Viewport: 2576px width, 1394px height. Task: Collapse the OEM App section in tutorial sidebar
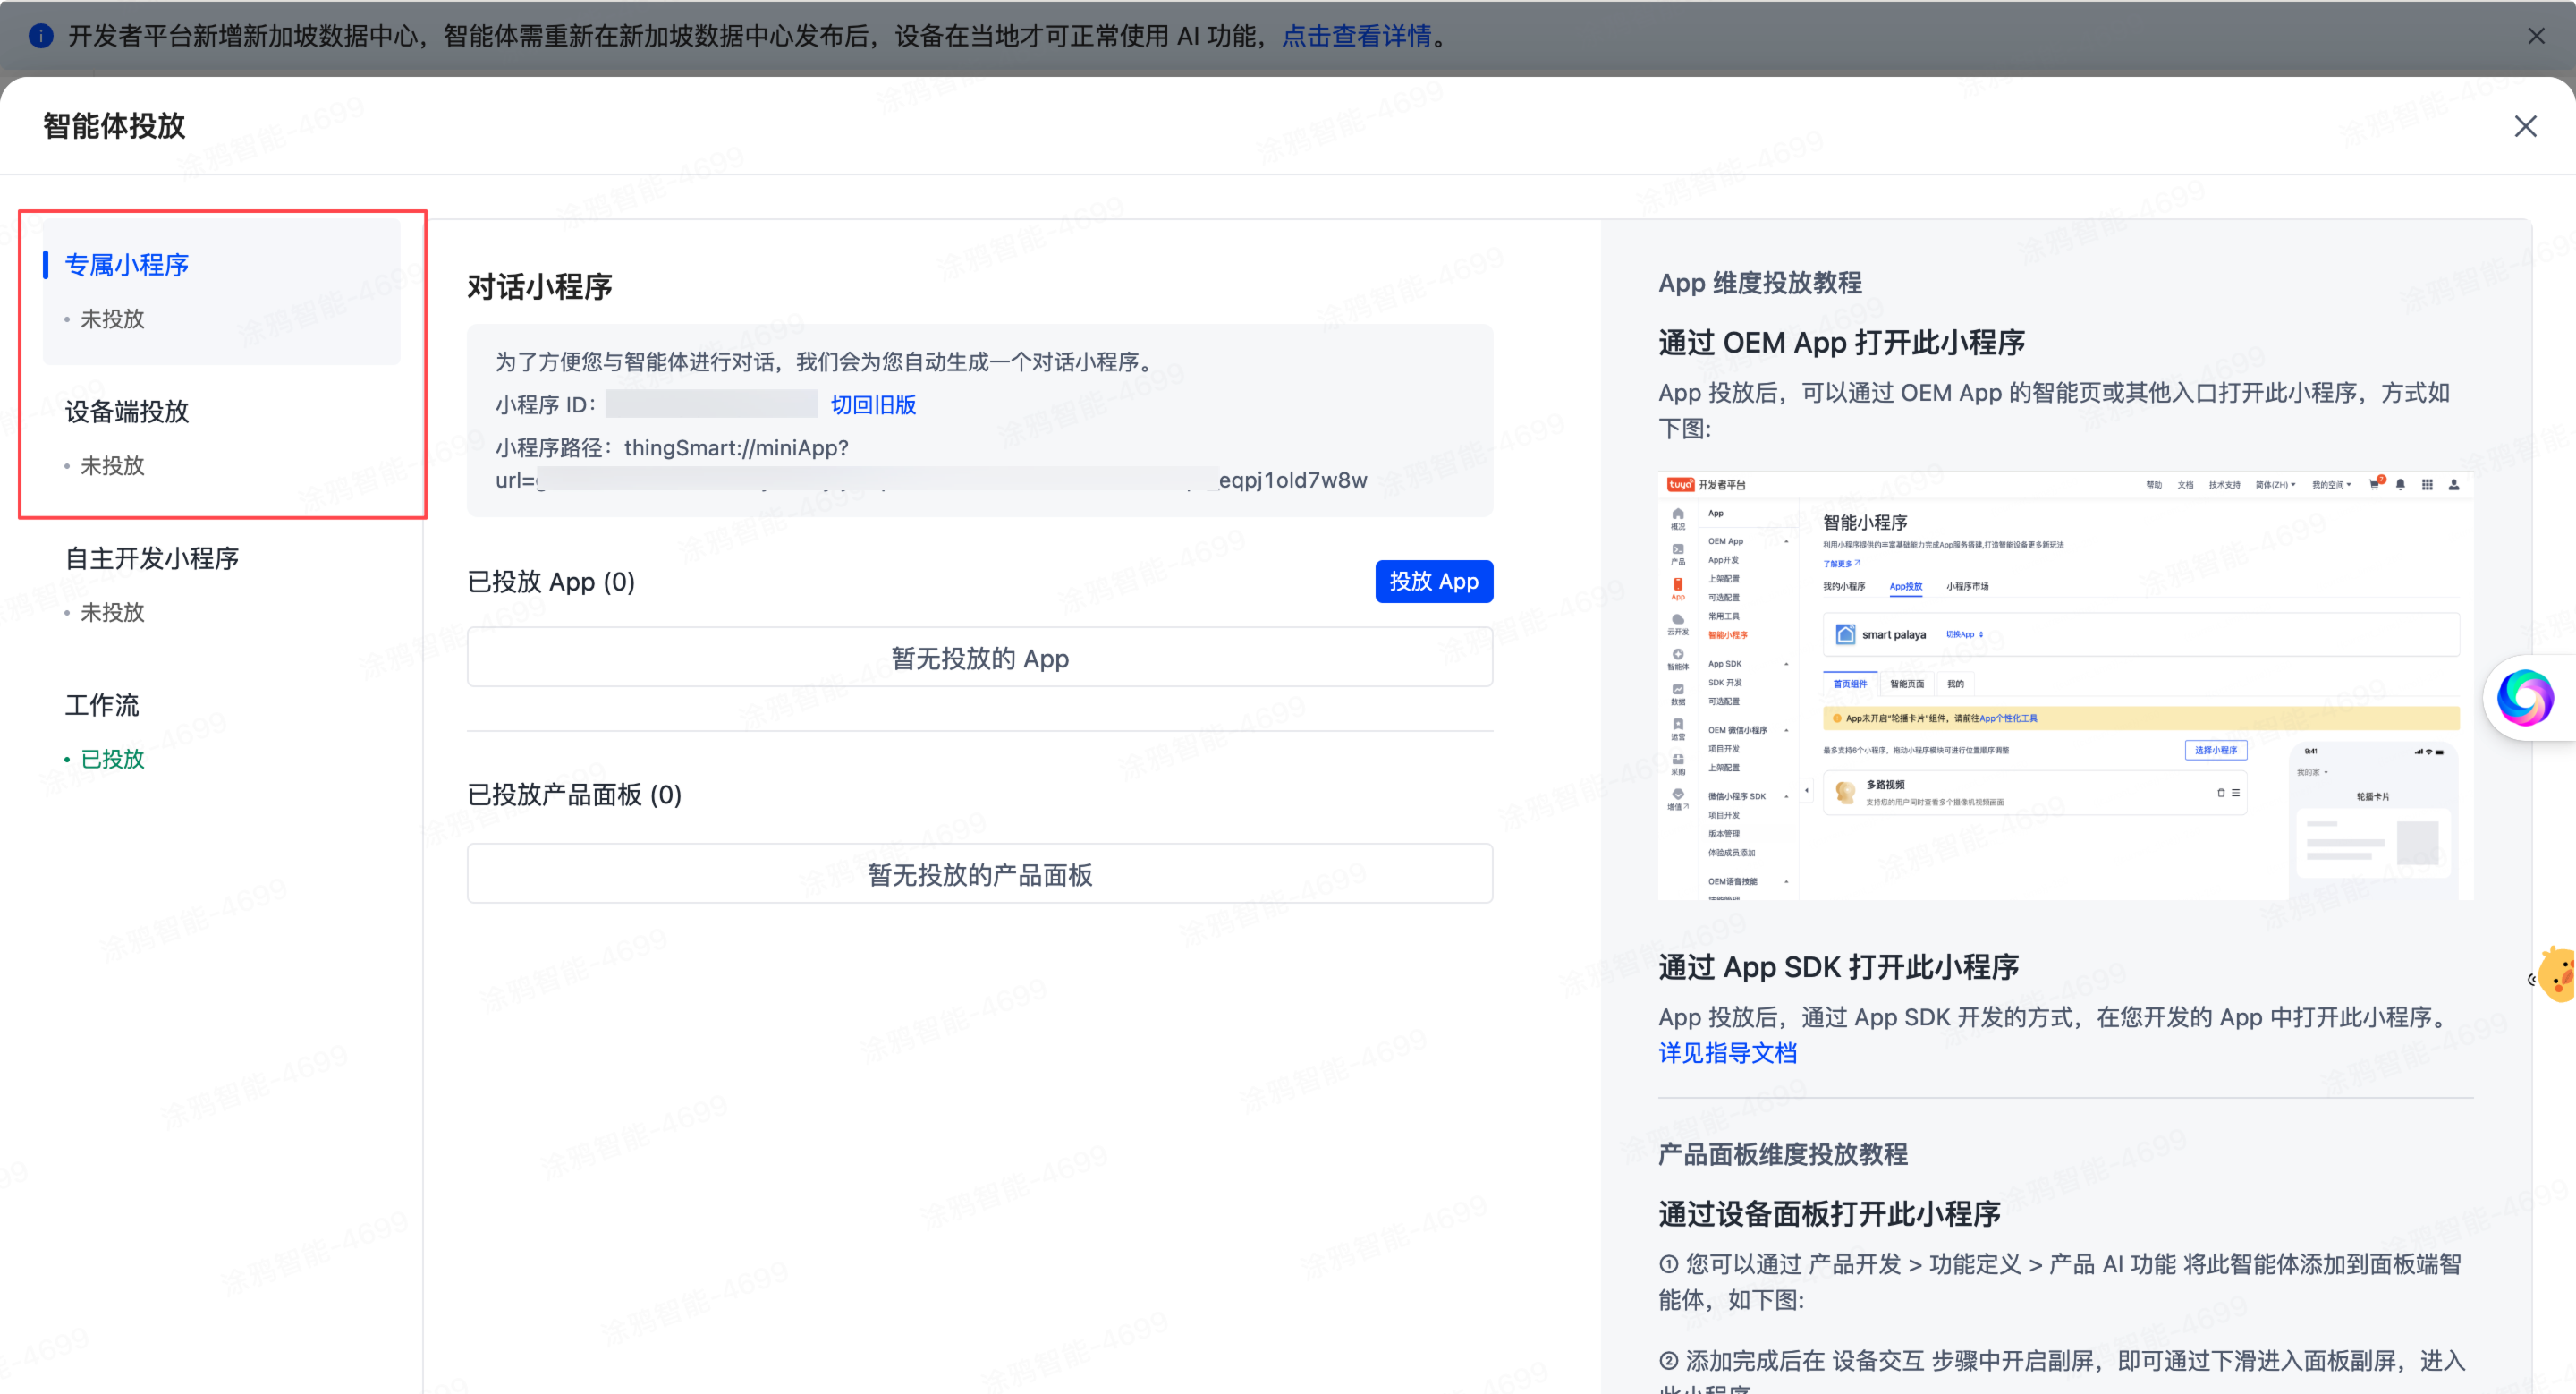(1786, 541)
